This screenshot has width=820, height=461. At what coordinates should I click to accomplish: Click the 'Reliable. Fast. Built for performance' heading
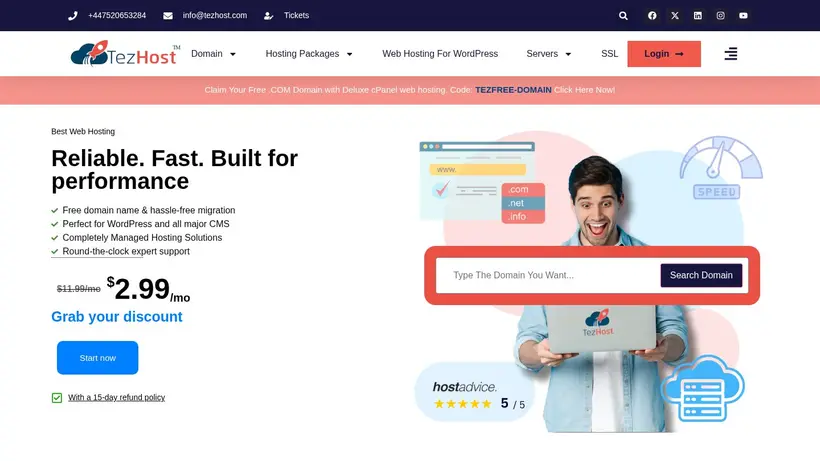[x=175, y=170]
